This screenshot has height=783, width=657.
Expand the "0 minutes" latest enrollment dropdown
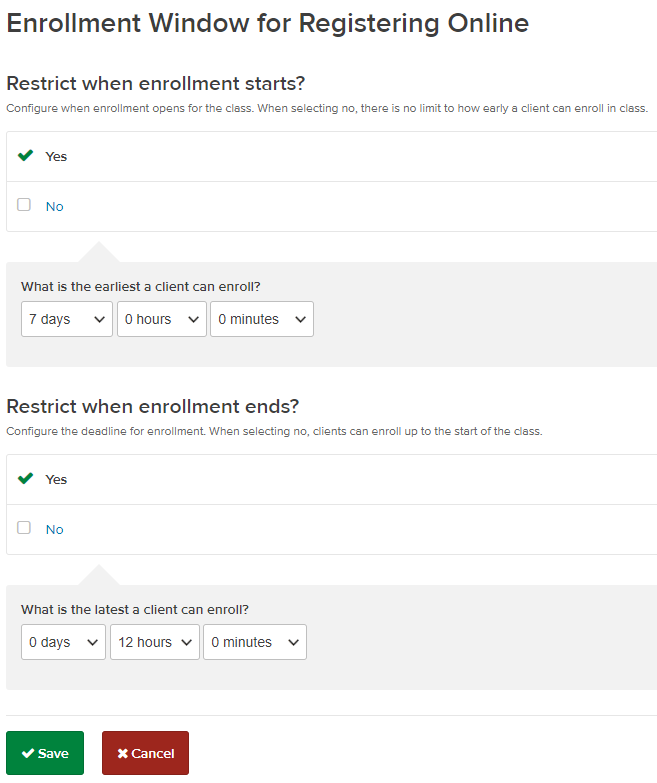click(254, 642)
